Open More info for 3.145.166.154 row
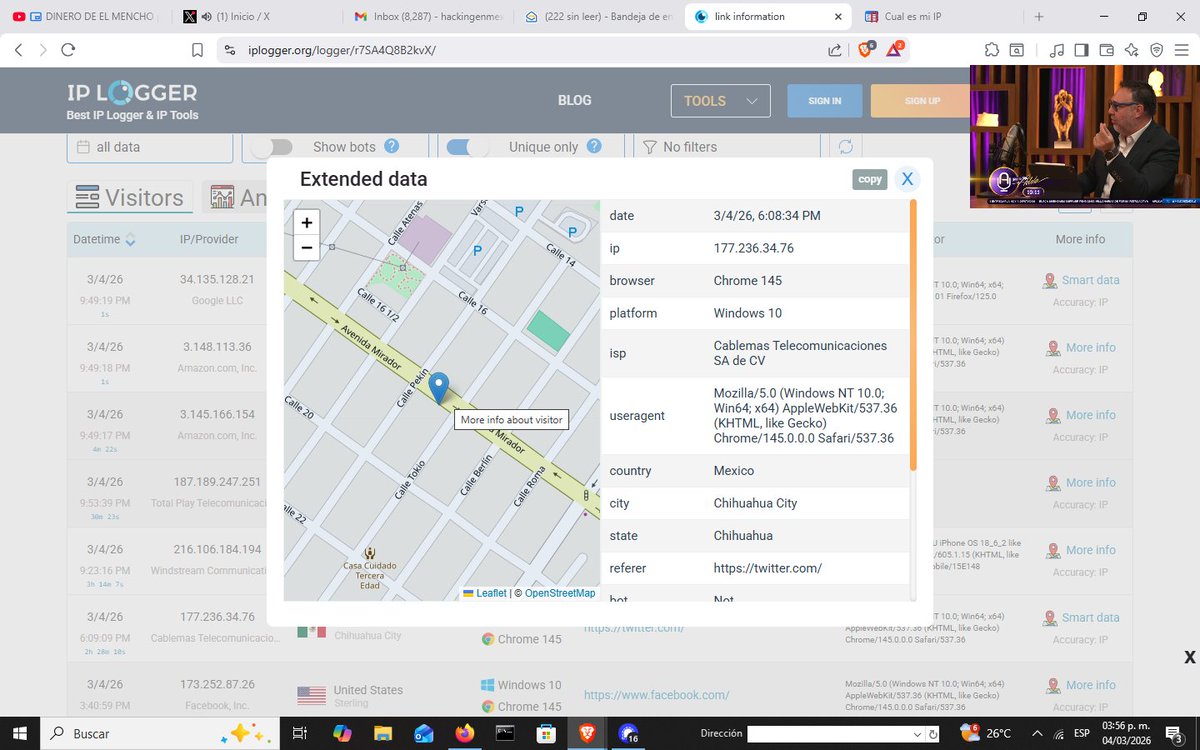 (1080, 415)
